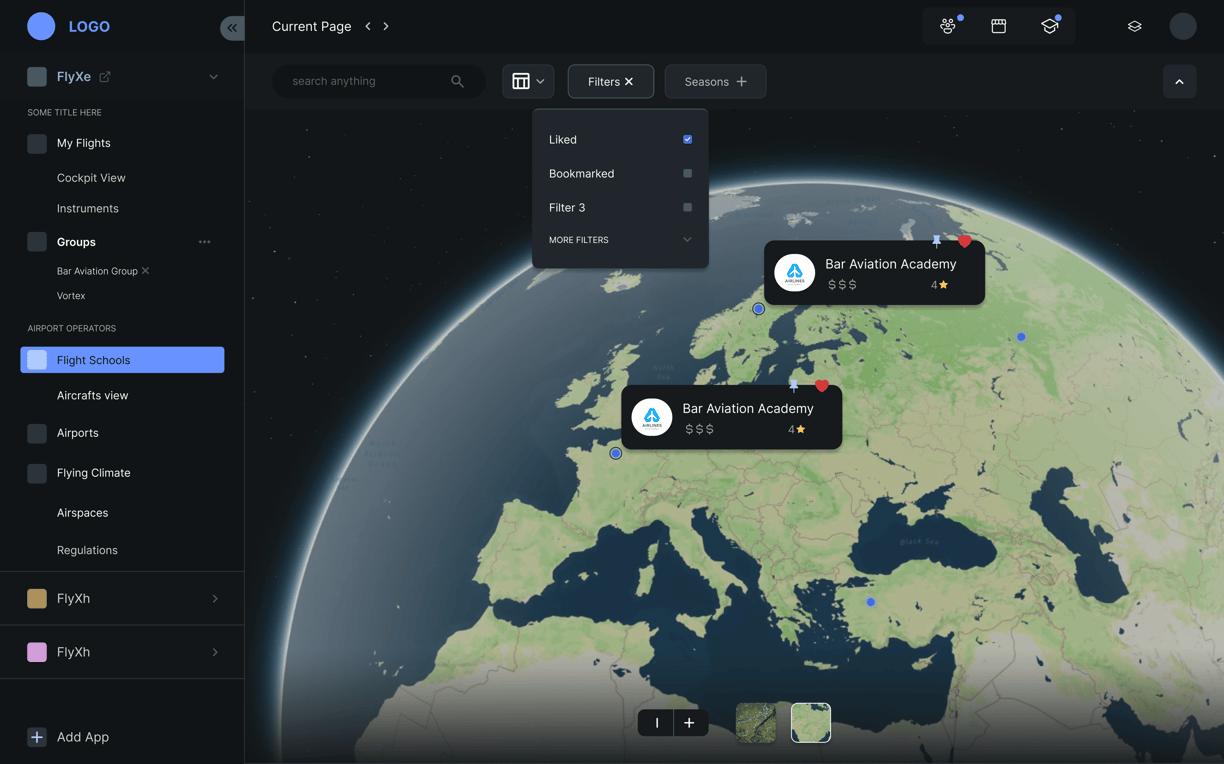Close the Filters dropdown button
The height and width of the screenshot is (764, 1224).
tap(611, 82)
